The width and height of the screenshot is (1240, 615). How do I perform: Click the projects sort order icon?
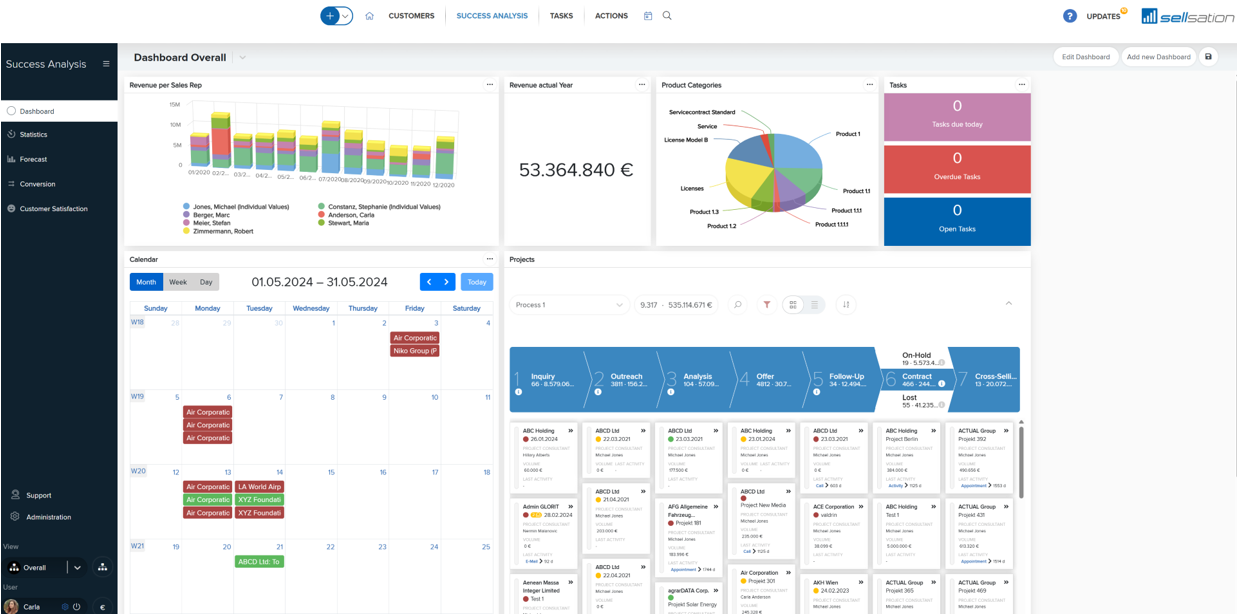tap(846, 305)
